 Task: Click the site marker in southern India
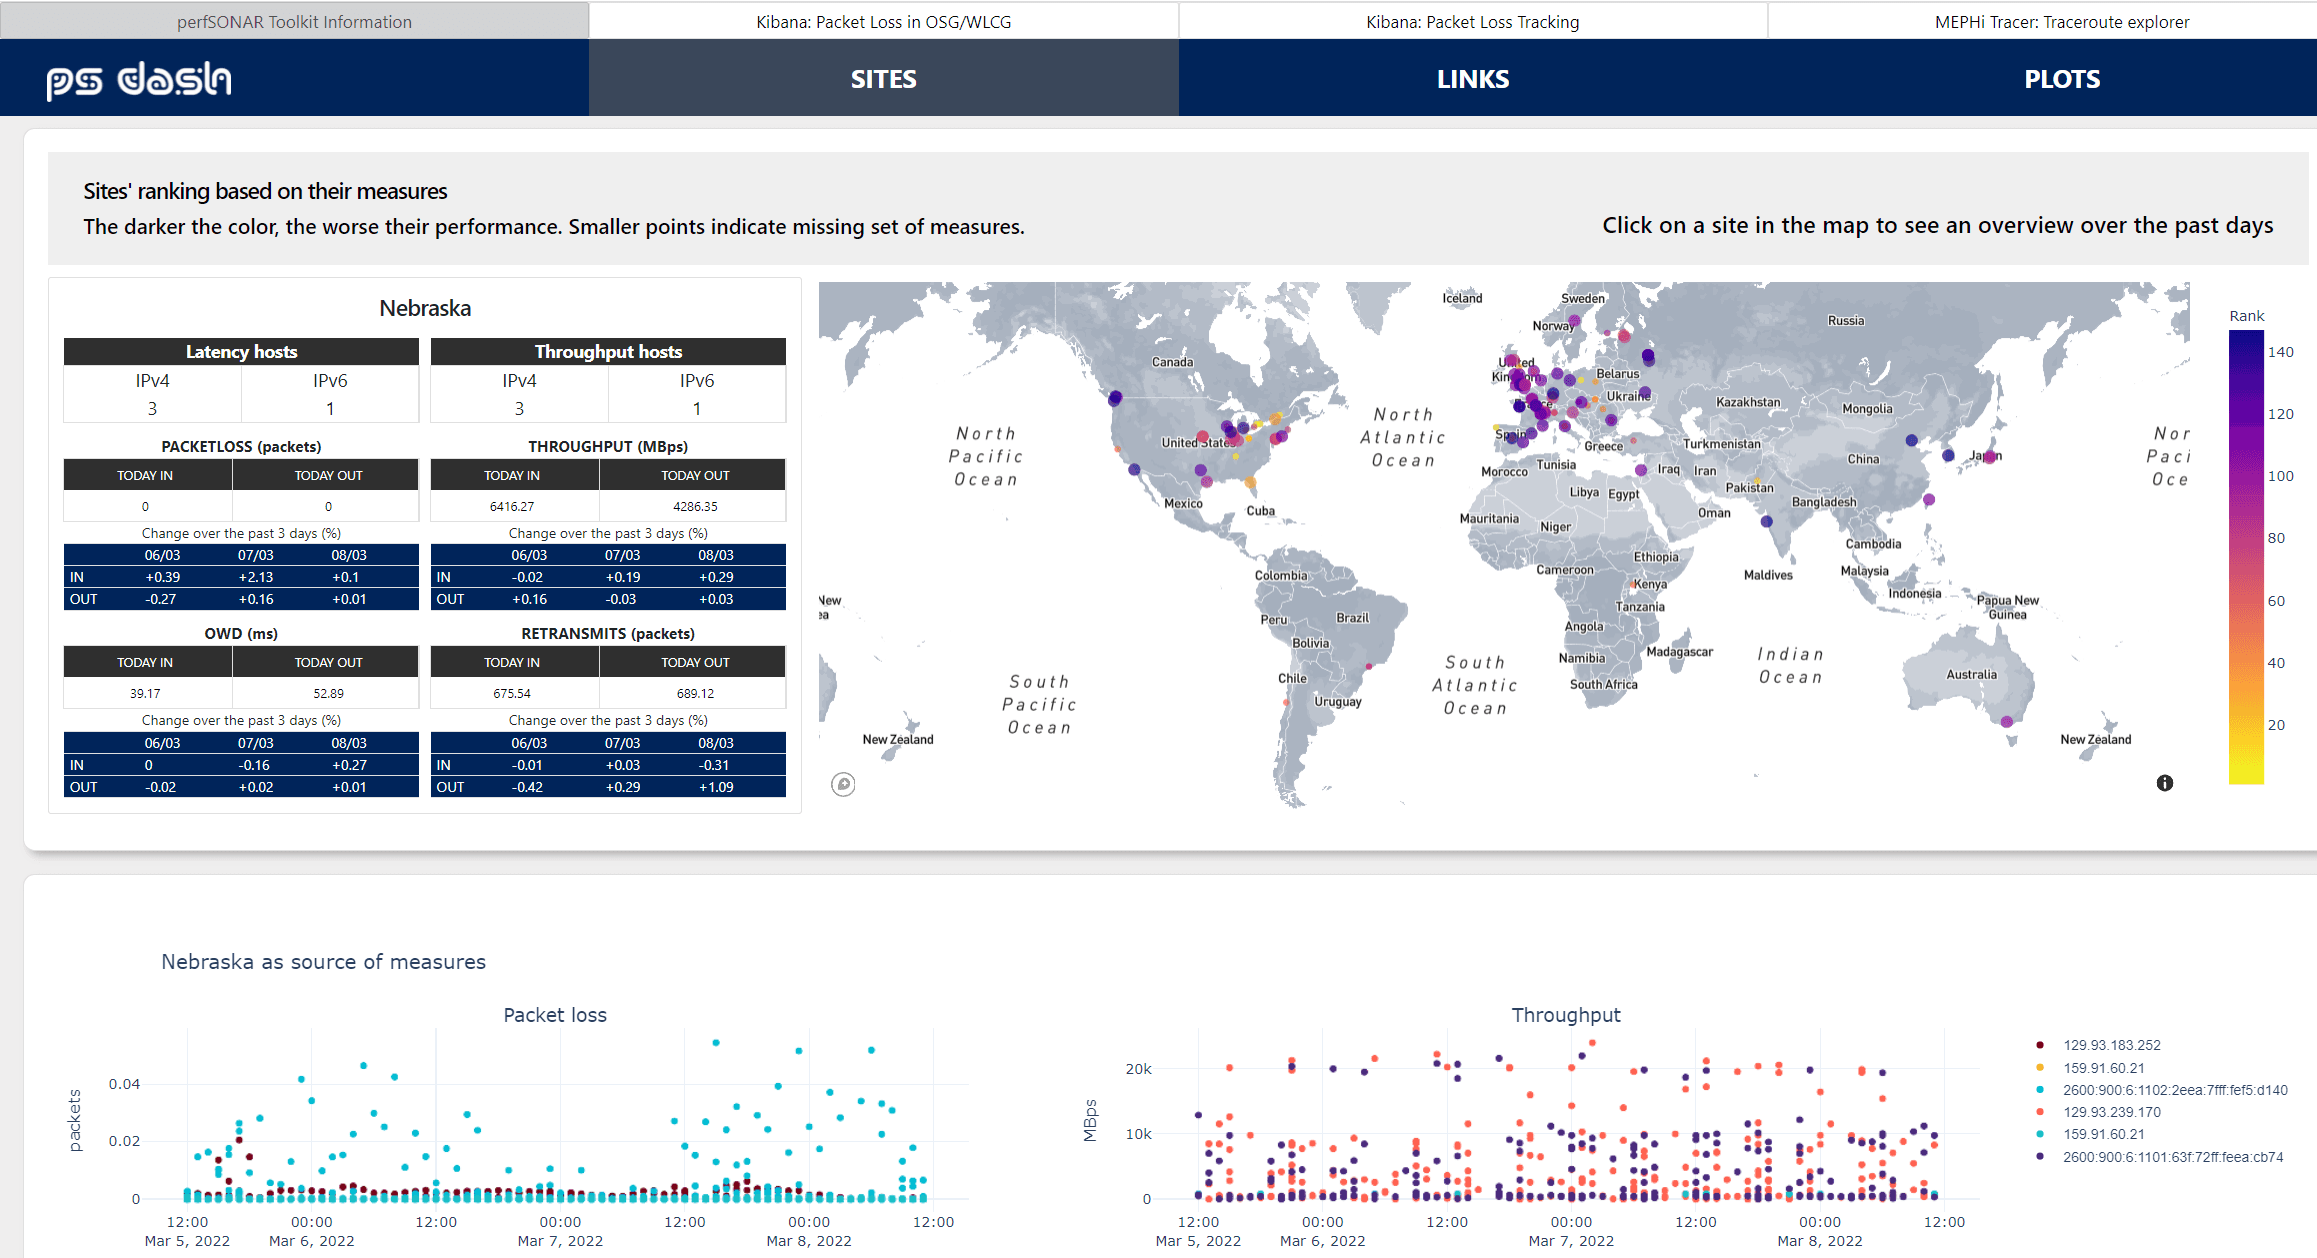pyautogui.click(x=1767, y=521)
